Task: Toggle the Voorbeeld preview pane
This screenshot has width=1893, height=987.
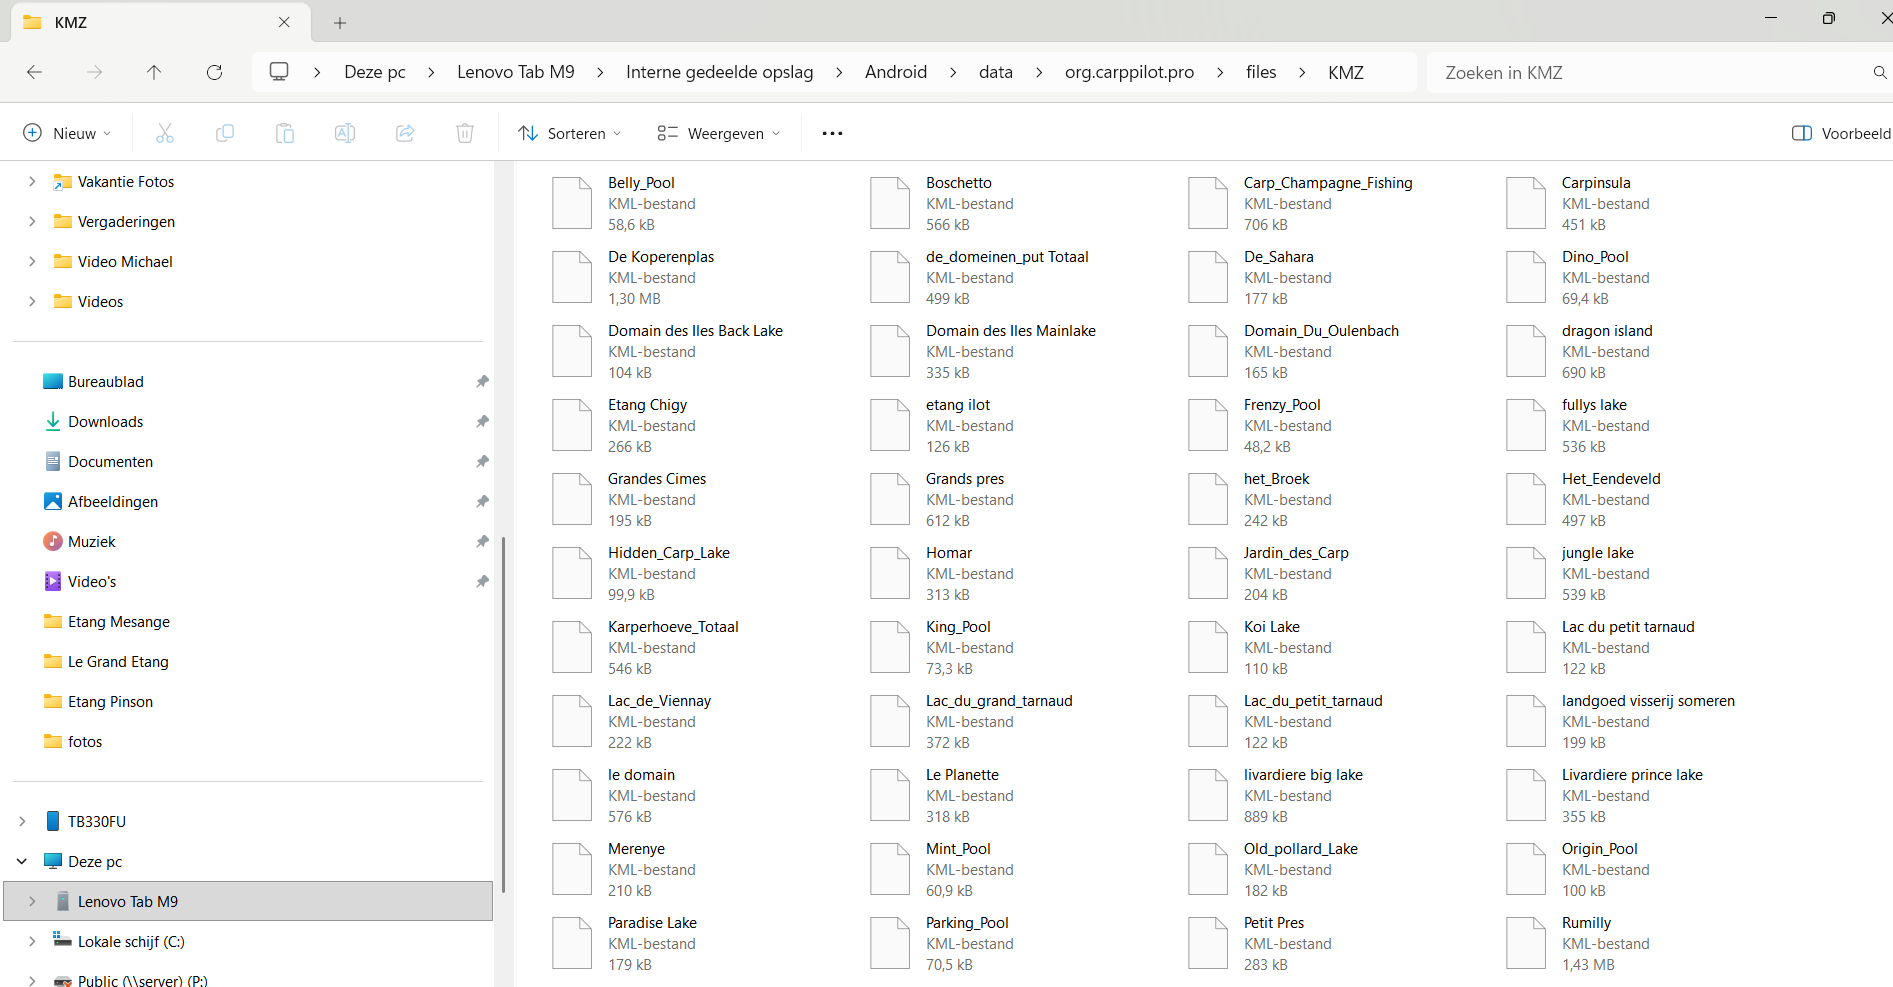Action: point(1840,133)
